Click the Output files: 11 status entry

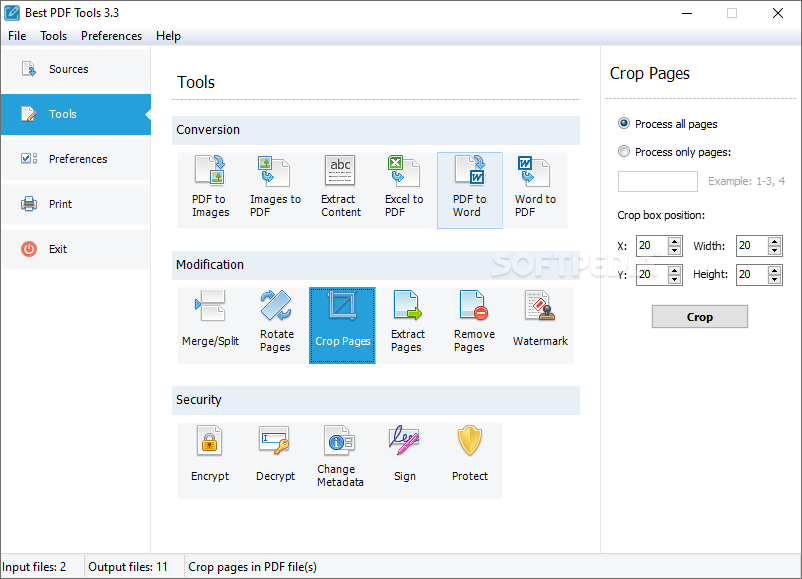[x=128, y=567]
